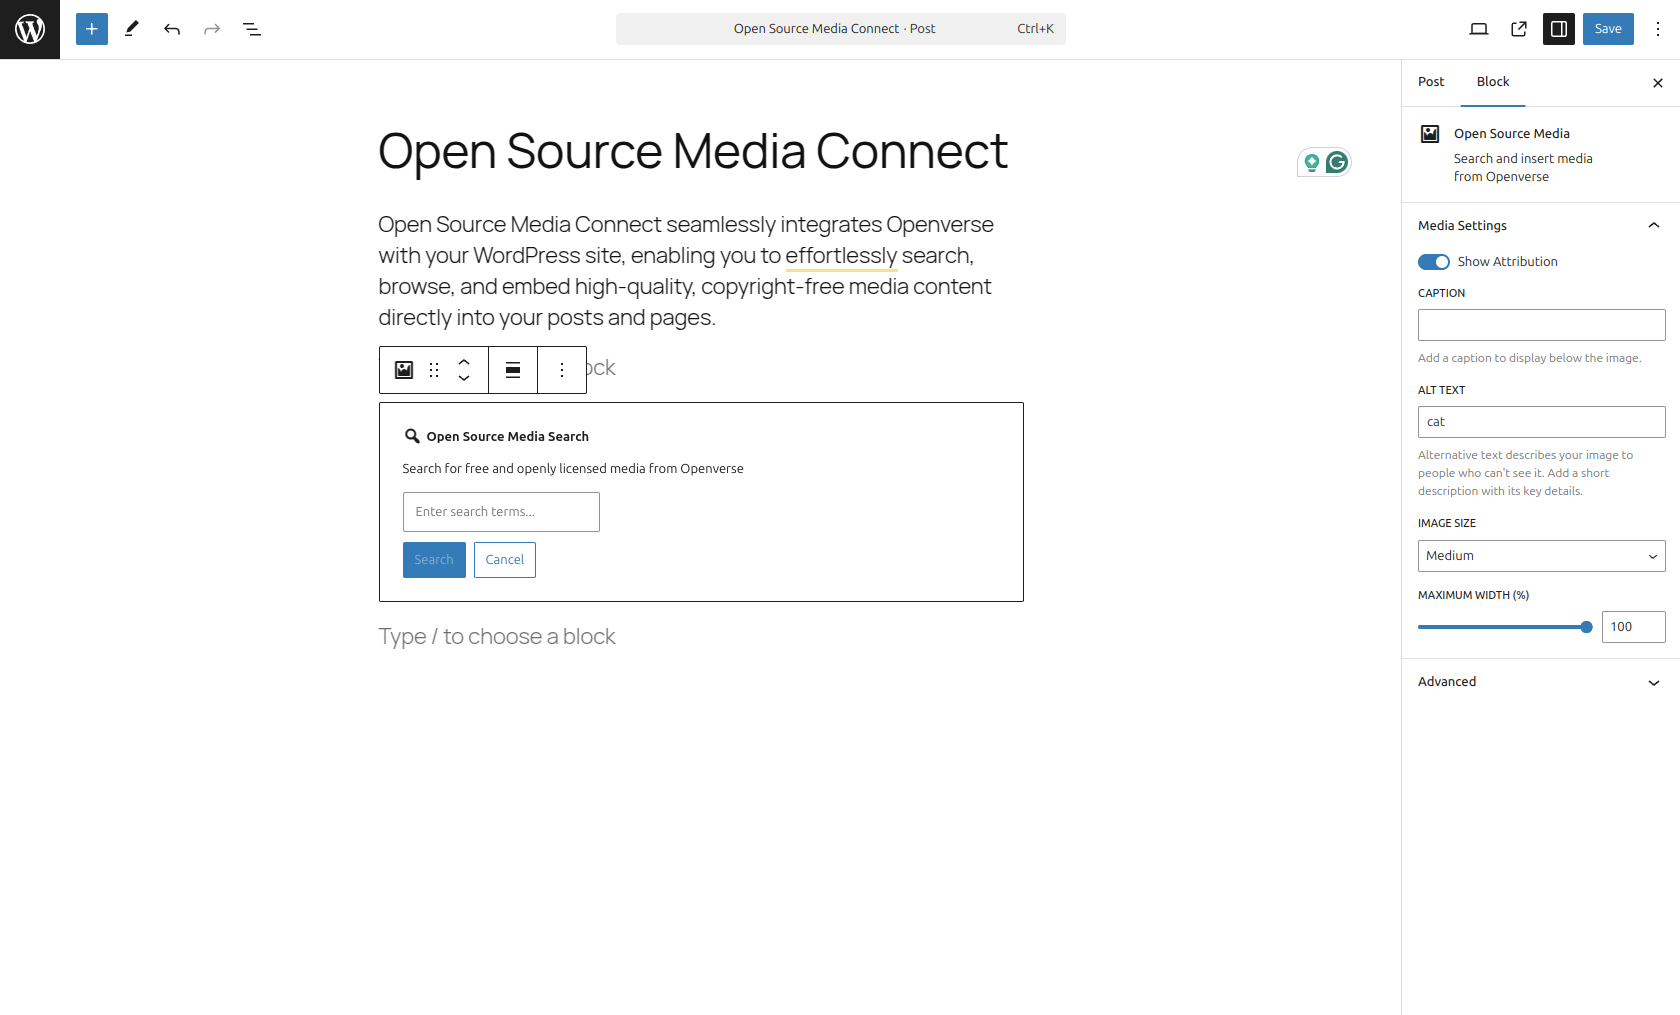Screen dimensions: 1680x1015
Task: Click the underlined word effortlessly
Action: 841,256
